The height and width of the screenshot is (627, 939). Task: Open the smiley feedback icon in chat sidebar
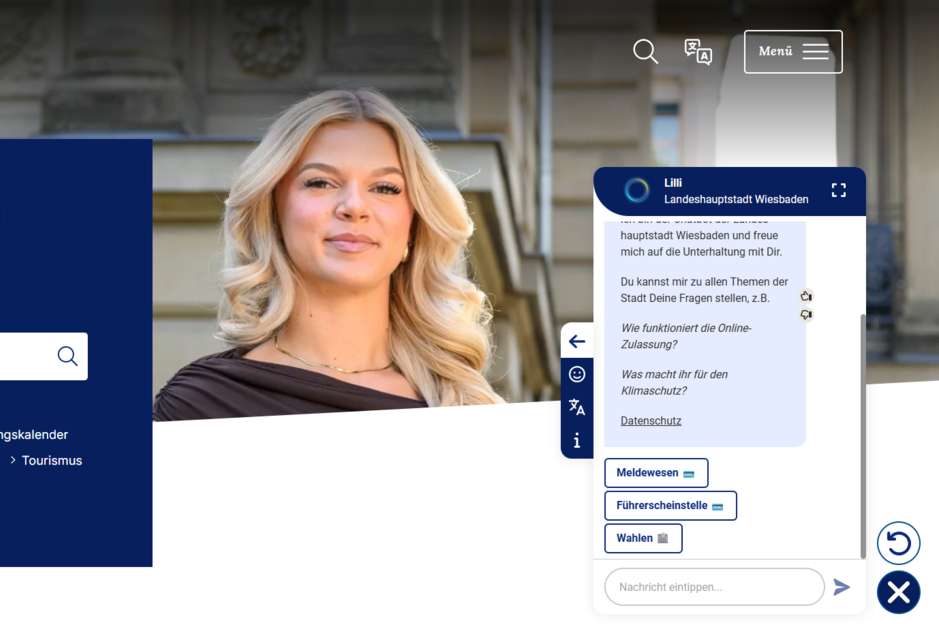(x=577, y=374)
